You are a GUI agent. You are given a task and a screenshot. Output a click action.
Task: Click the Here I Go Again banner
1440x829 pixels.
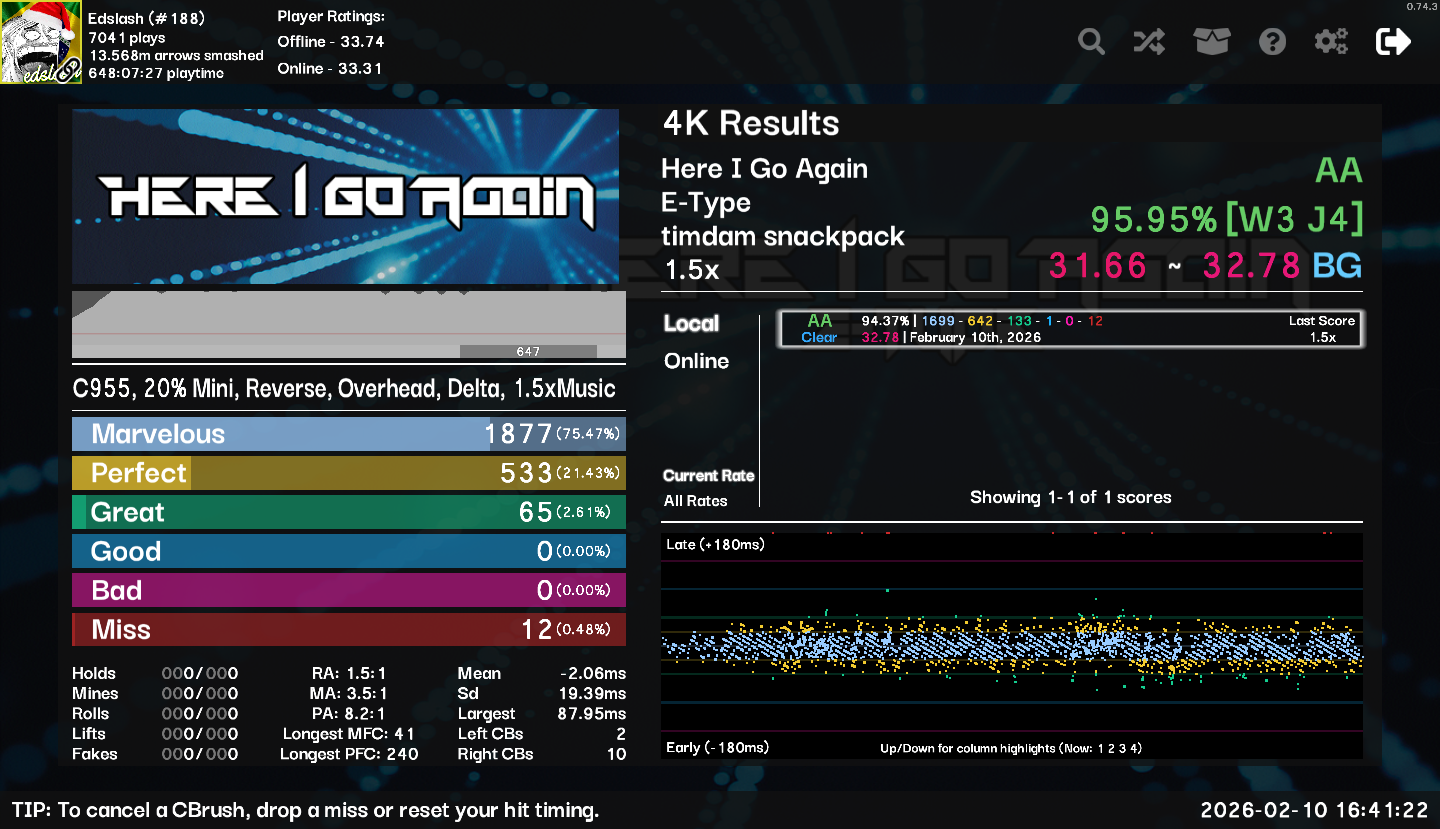[x=345, y=196]
